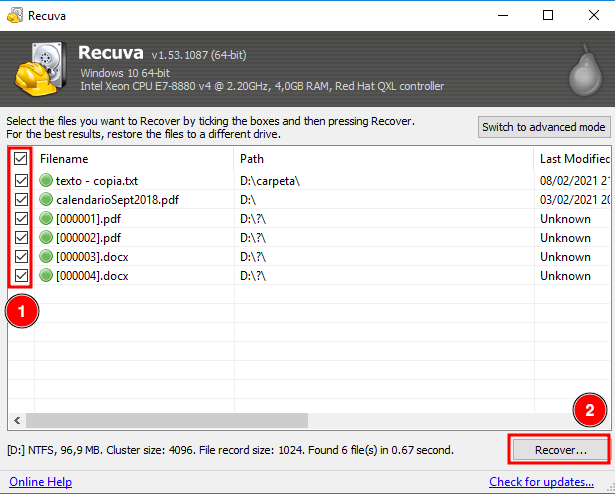Uncheck the calendarioSept2018.pdf checkbox
The width and height of the screenshot is (615, 494).
(x=21, y=200)
